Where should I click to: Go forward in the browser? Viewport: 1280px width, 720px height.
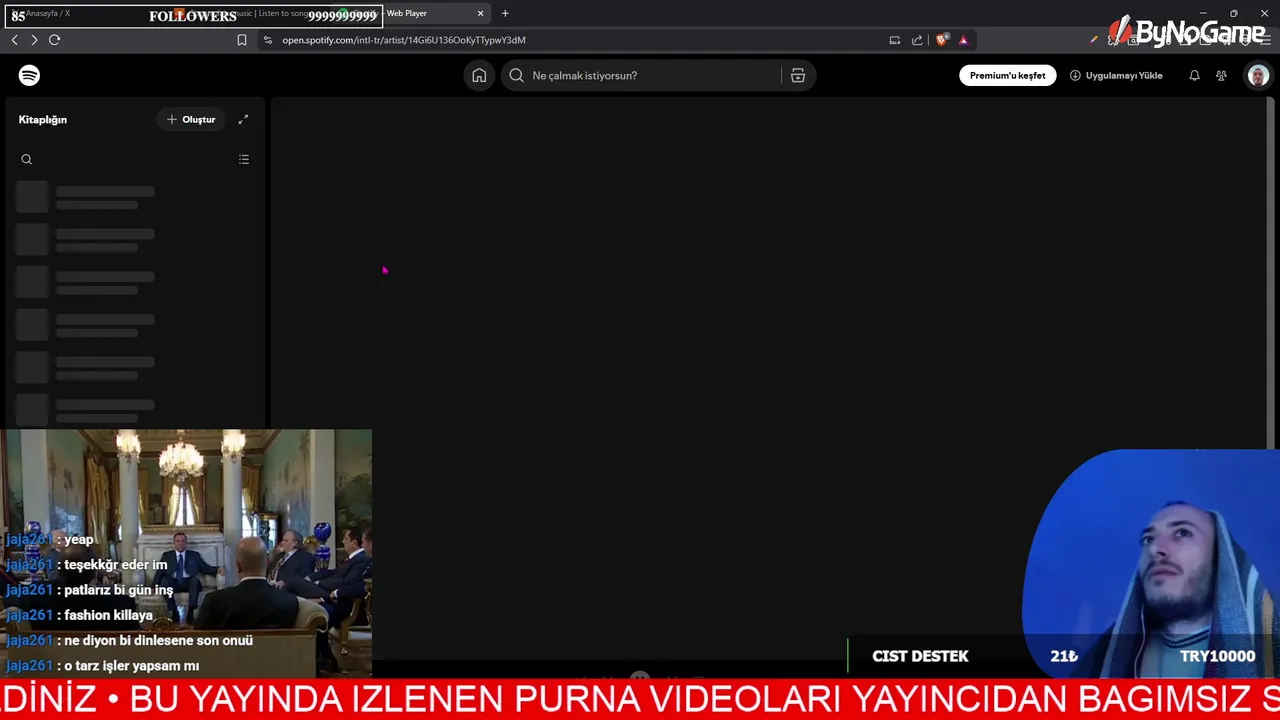tap(34, 40)
